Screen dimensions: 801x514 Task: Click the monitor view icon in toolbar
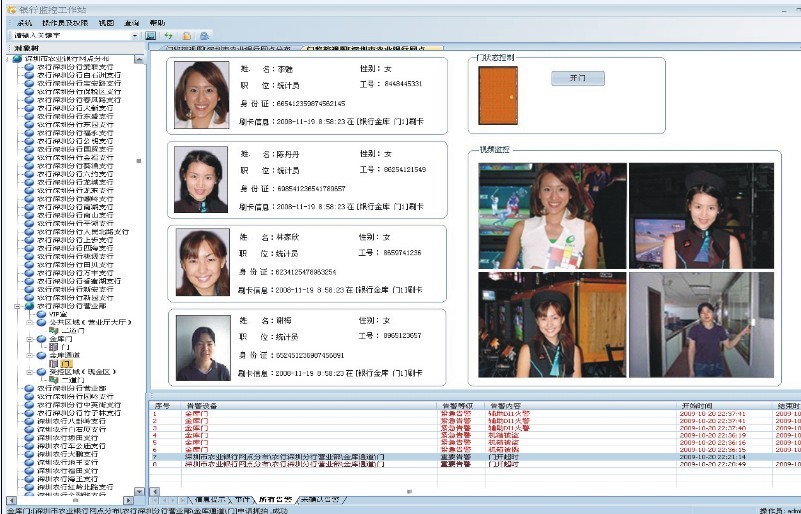point(151,35)
